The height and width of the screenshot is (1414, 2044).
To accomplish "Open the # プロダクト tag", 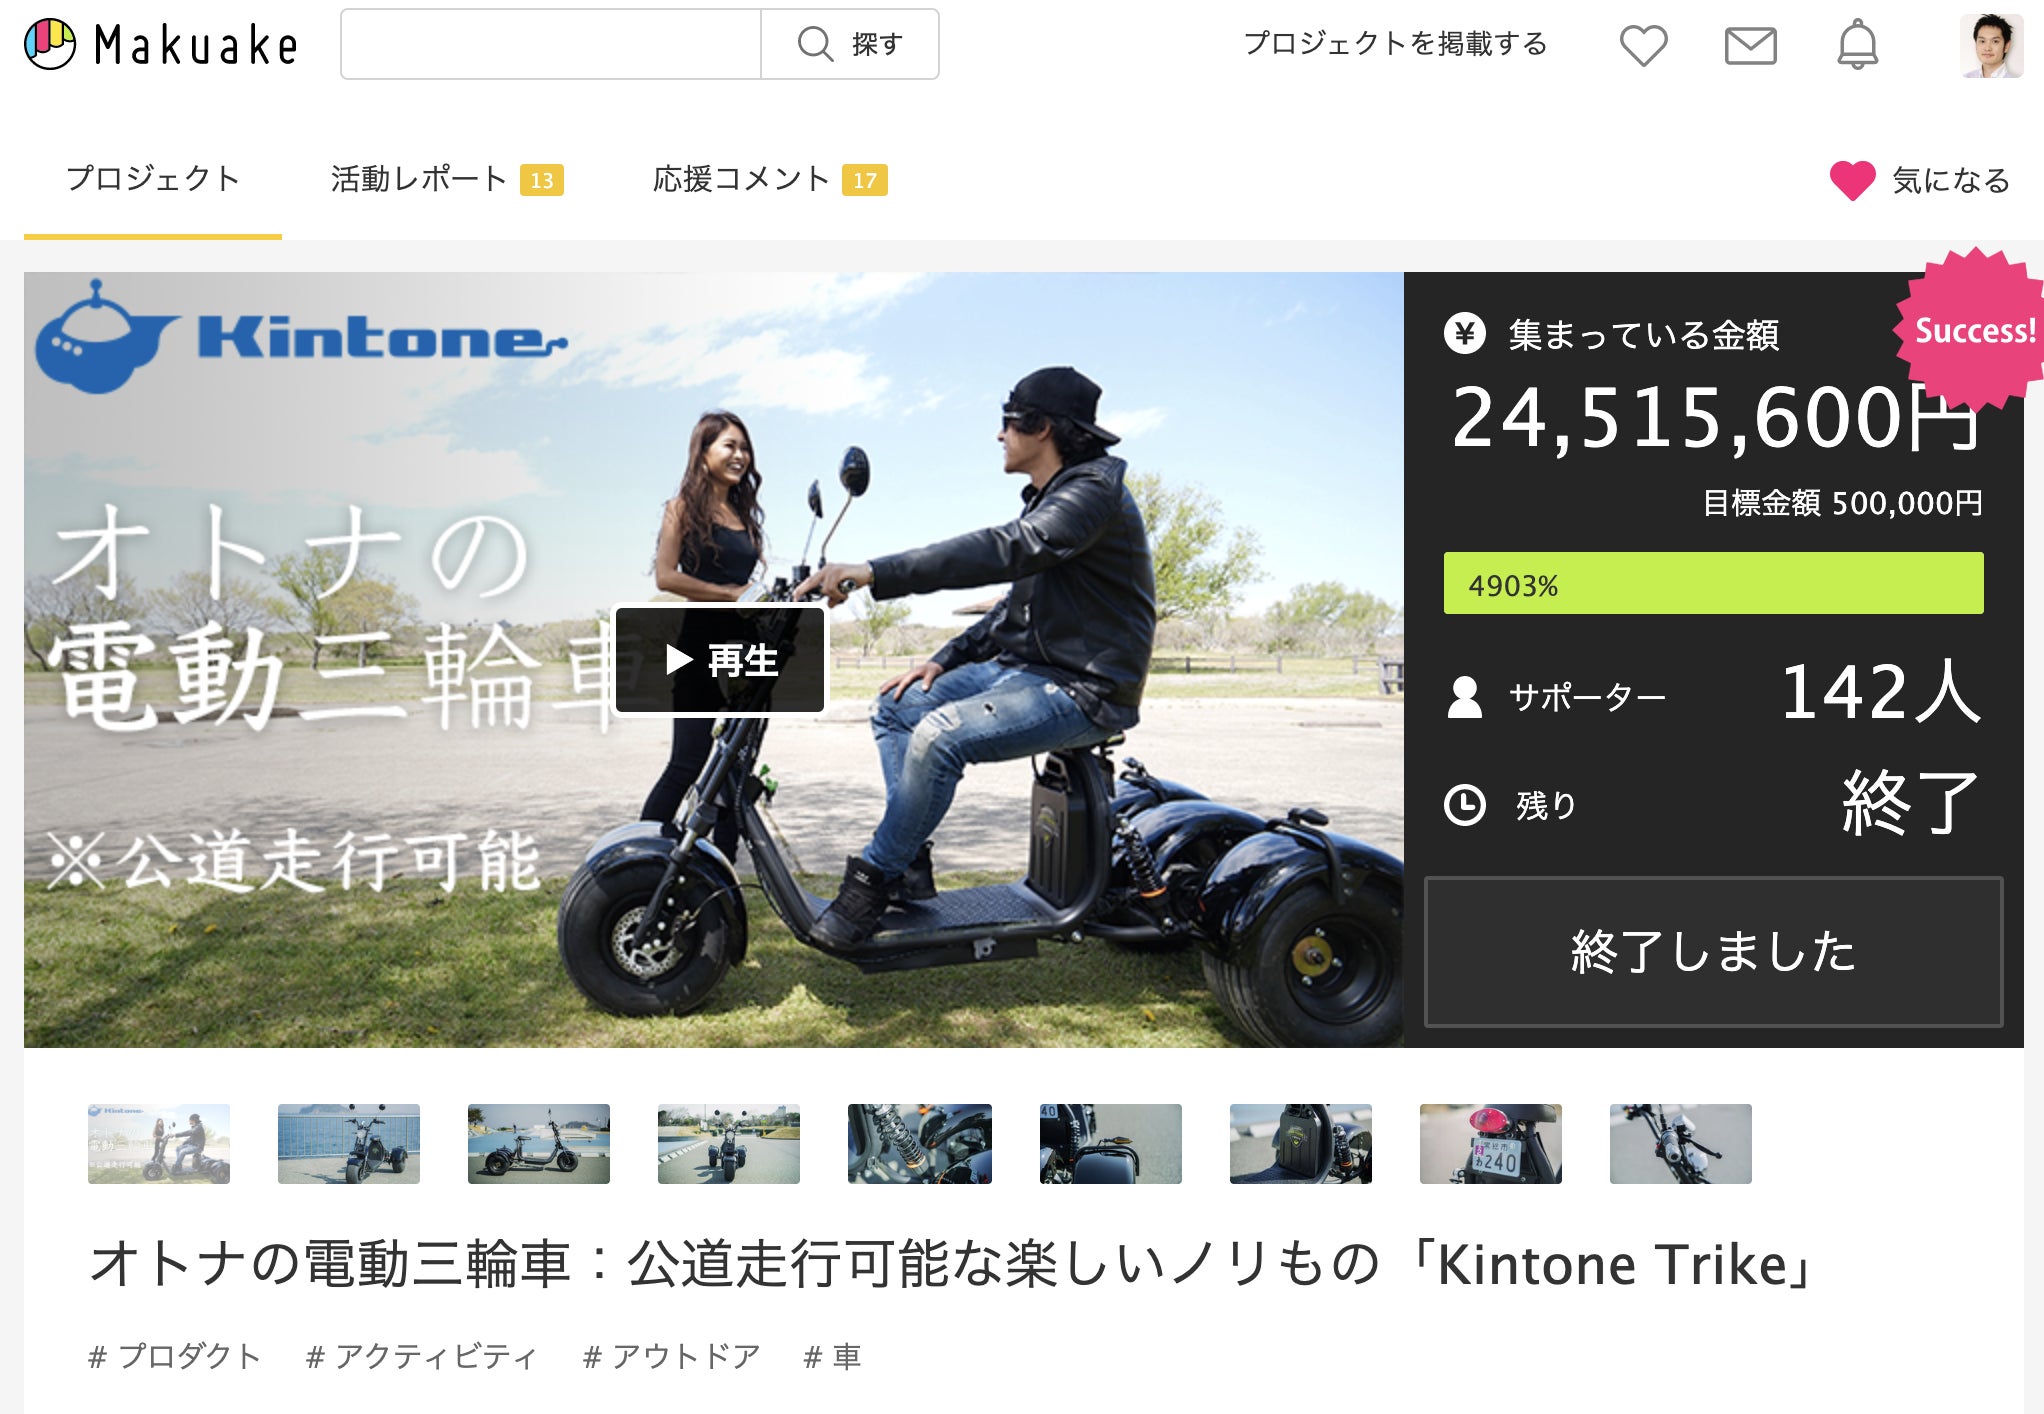I will coord(175,1357).
